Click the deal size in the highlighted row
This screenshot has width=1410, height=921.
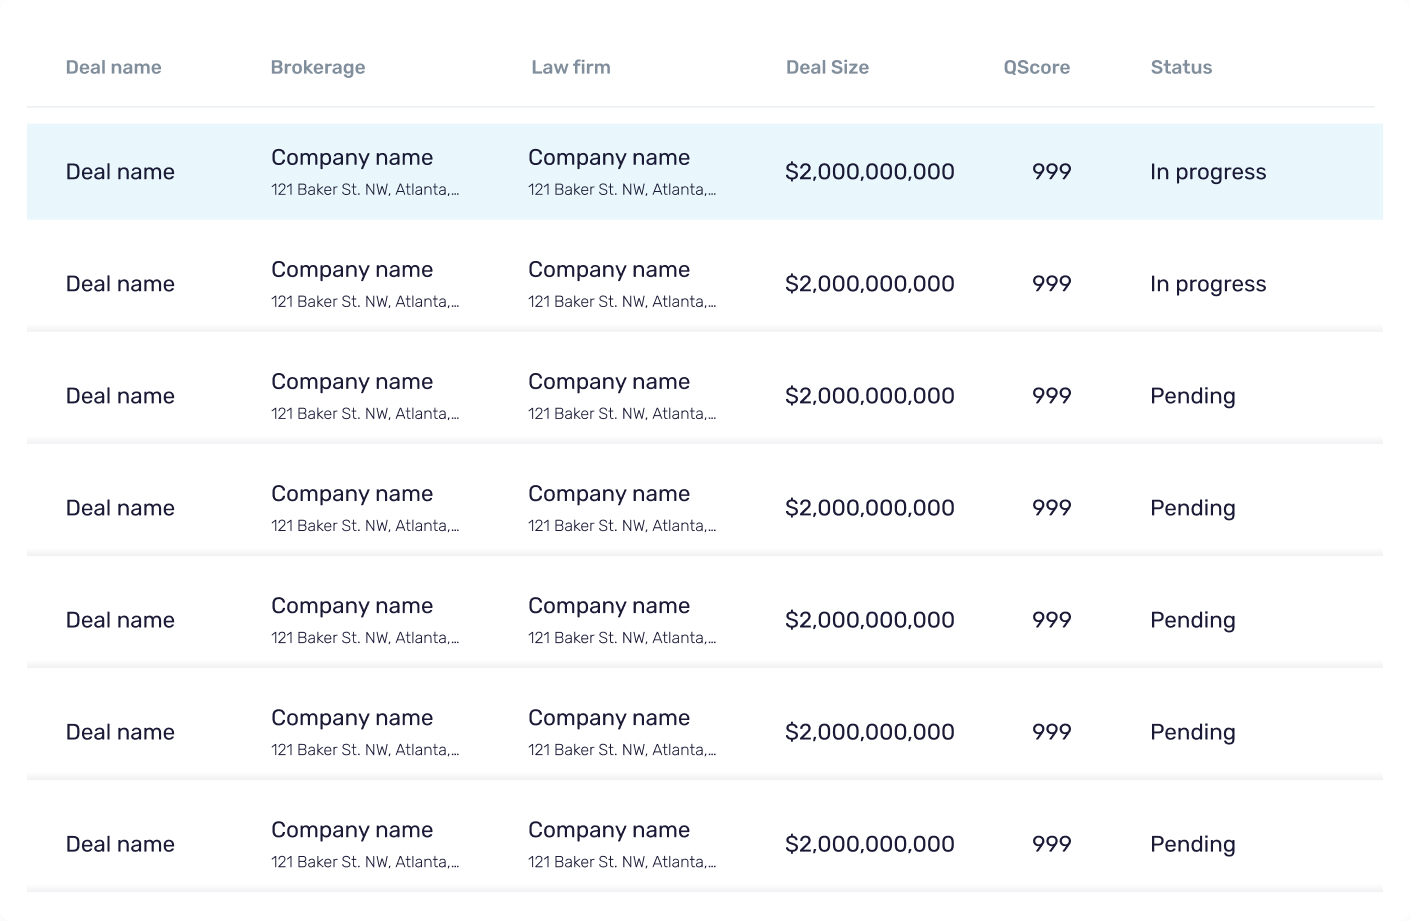[869, 172]
